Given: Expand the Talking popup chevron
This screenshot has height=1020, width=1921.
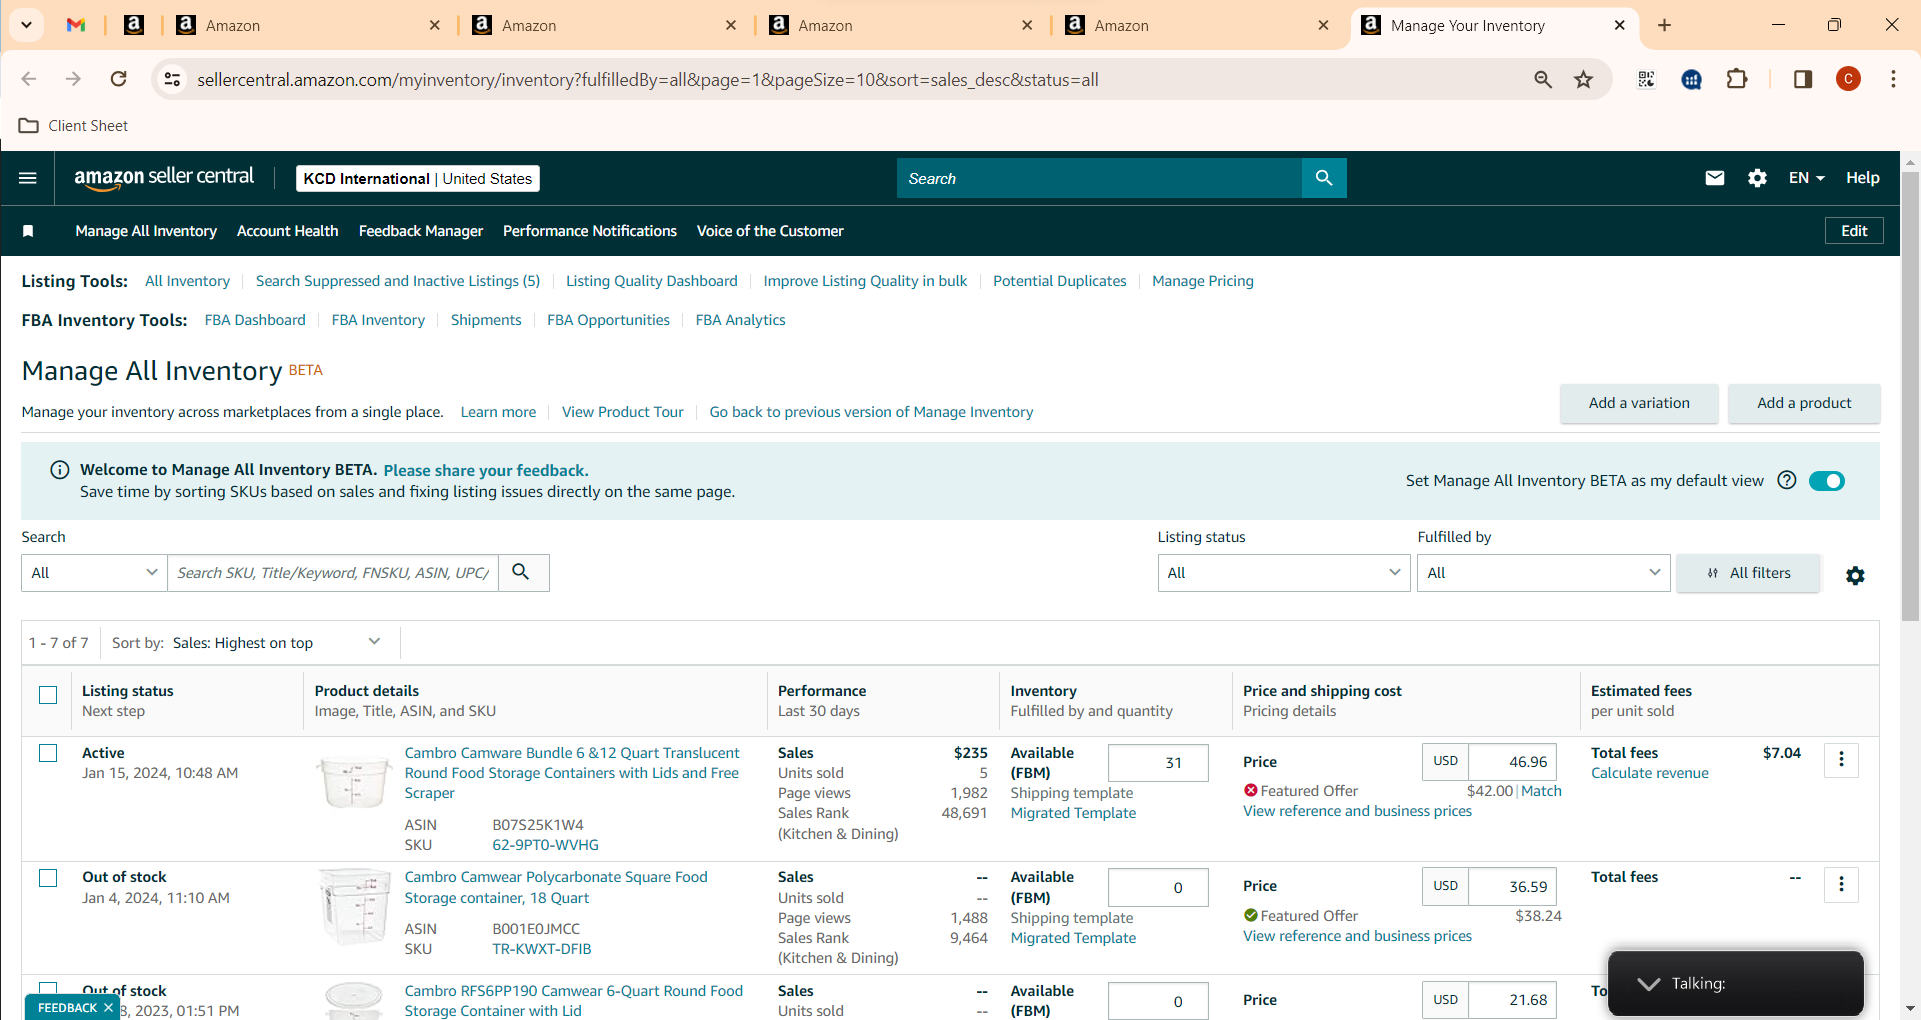Looking at the screenshot, I should 1649,984.
